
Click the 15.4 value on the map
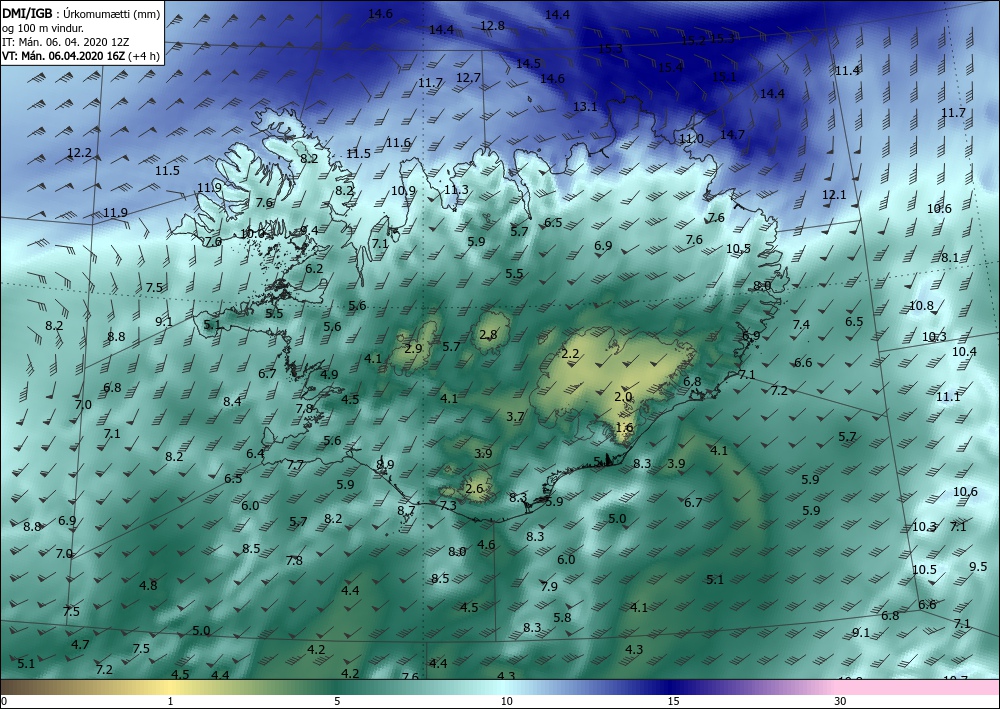click(x=670, y=67)
